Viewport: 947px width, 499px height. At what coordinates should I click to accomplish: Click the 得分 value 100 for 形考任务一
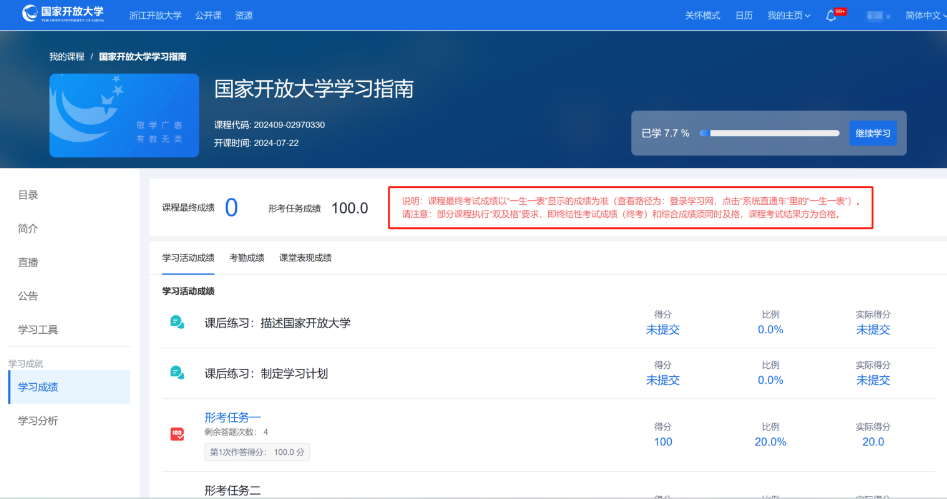(x=663, y=442)
